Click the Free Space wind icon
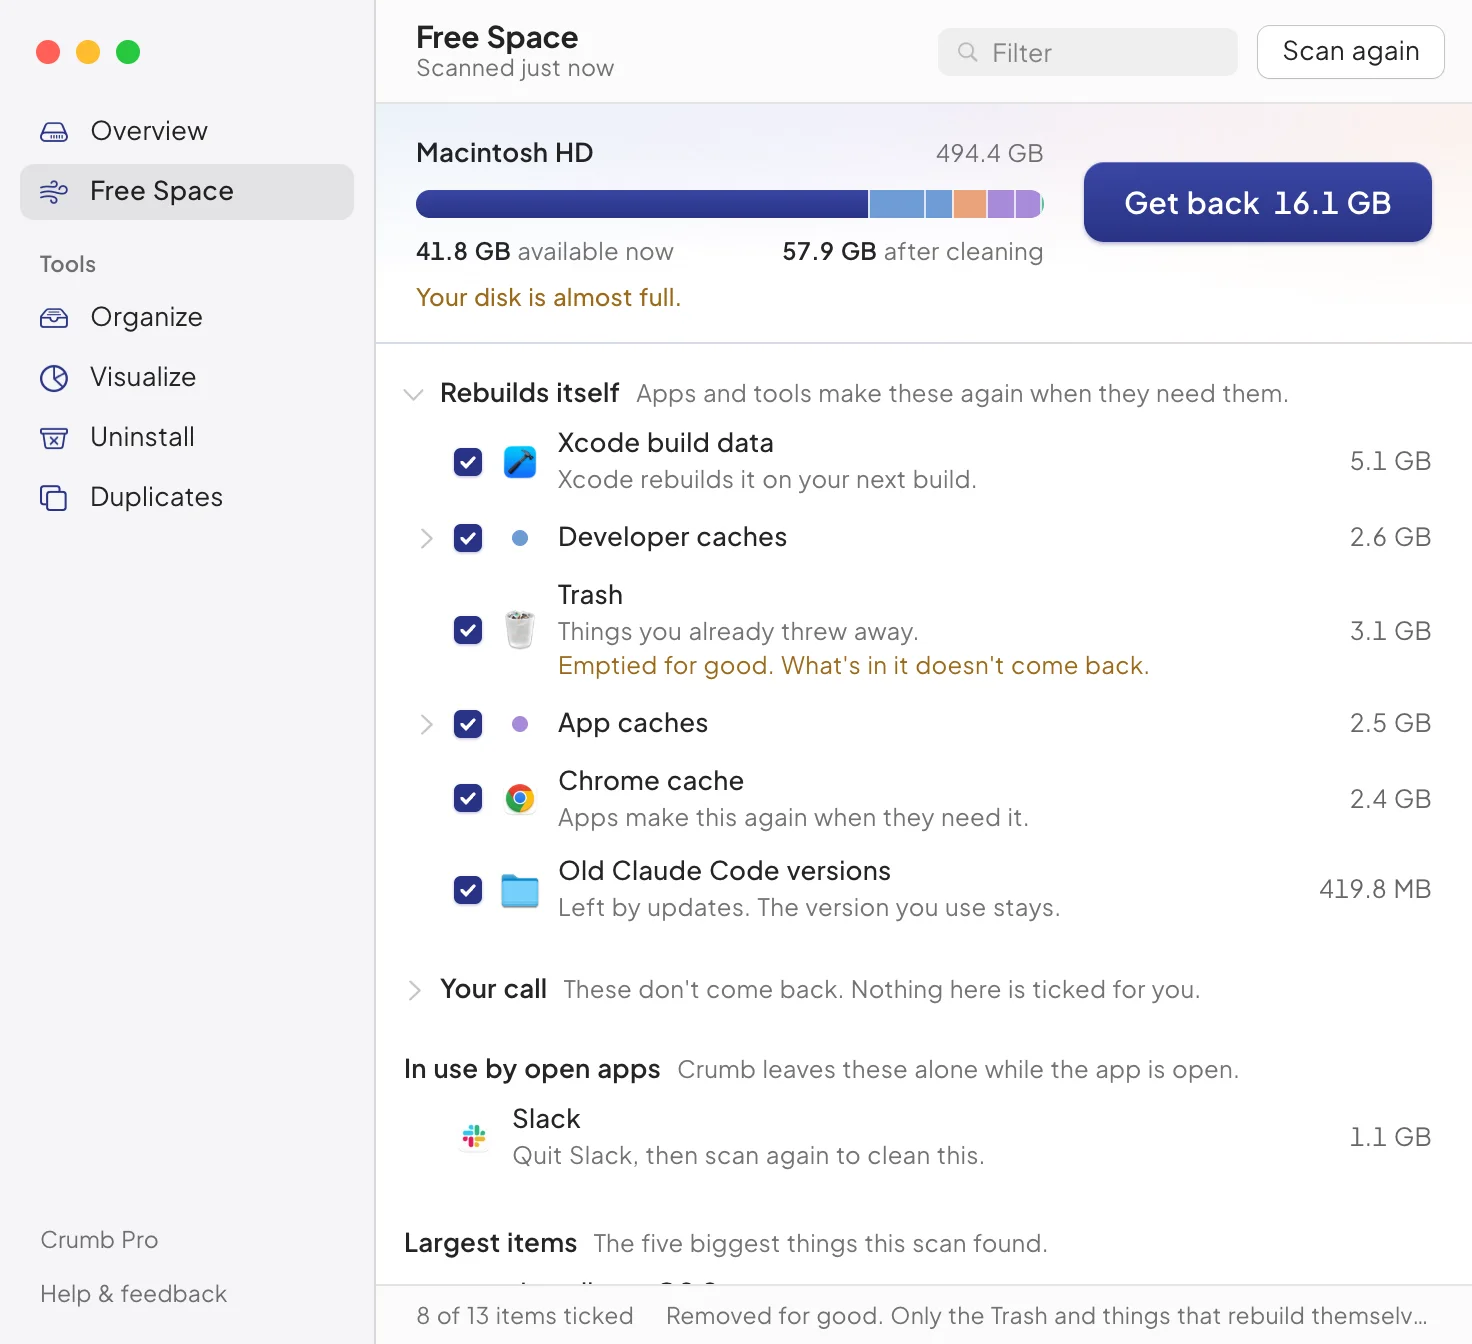 coord(54,191)
